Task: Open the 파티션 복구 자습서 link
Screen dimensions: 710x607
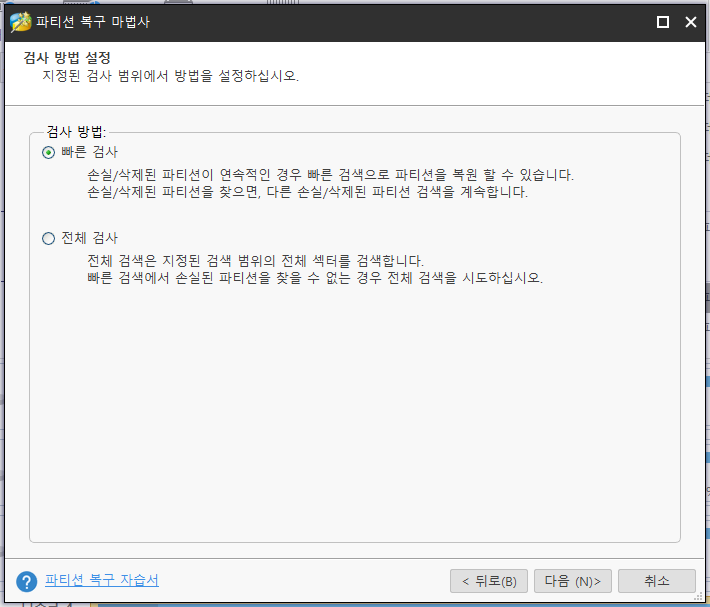Action: pos(102,580)
